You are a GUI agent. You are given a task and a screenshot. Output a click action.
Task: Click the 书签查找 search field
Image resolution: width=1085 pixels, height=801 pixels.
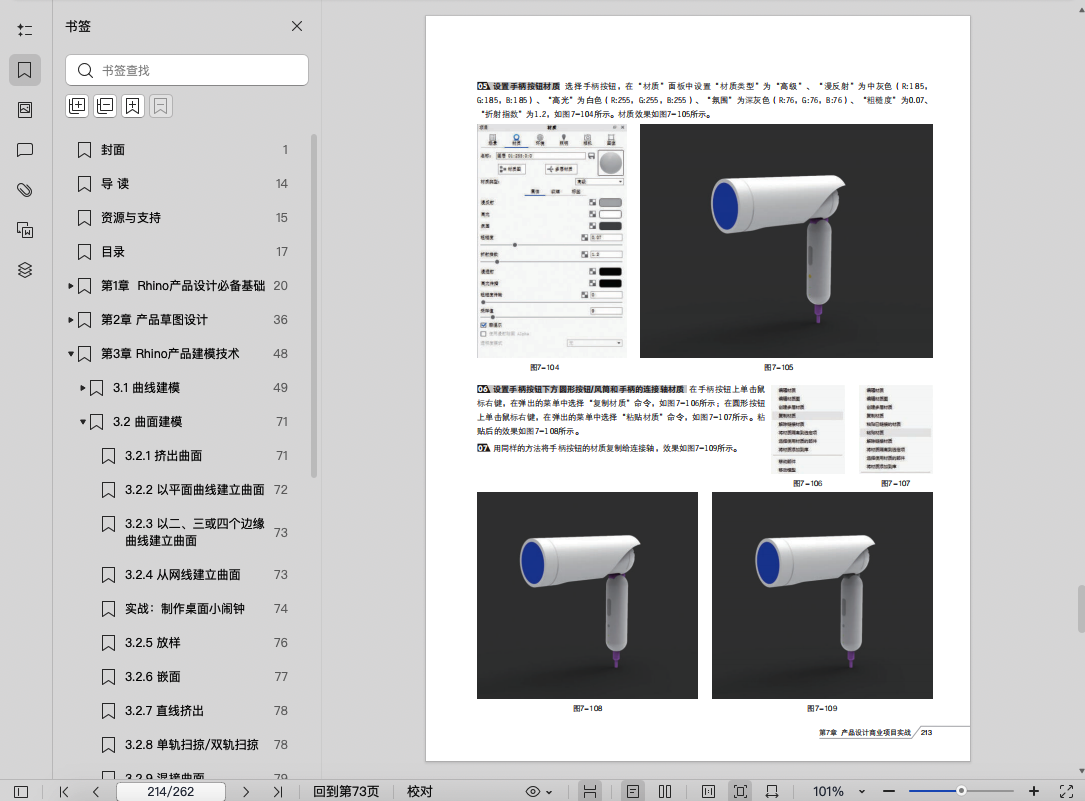pyautogui.click(x=187, y=71)
